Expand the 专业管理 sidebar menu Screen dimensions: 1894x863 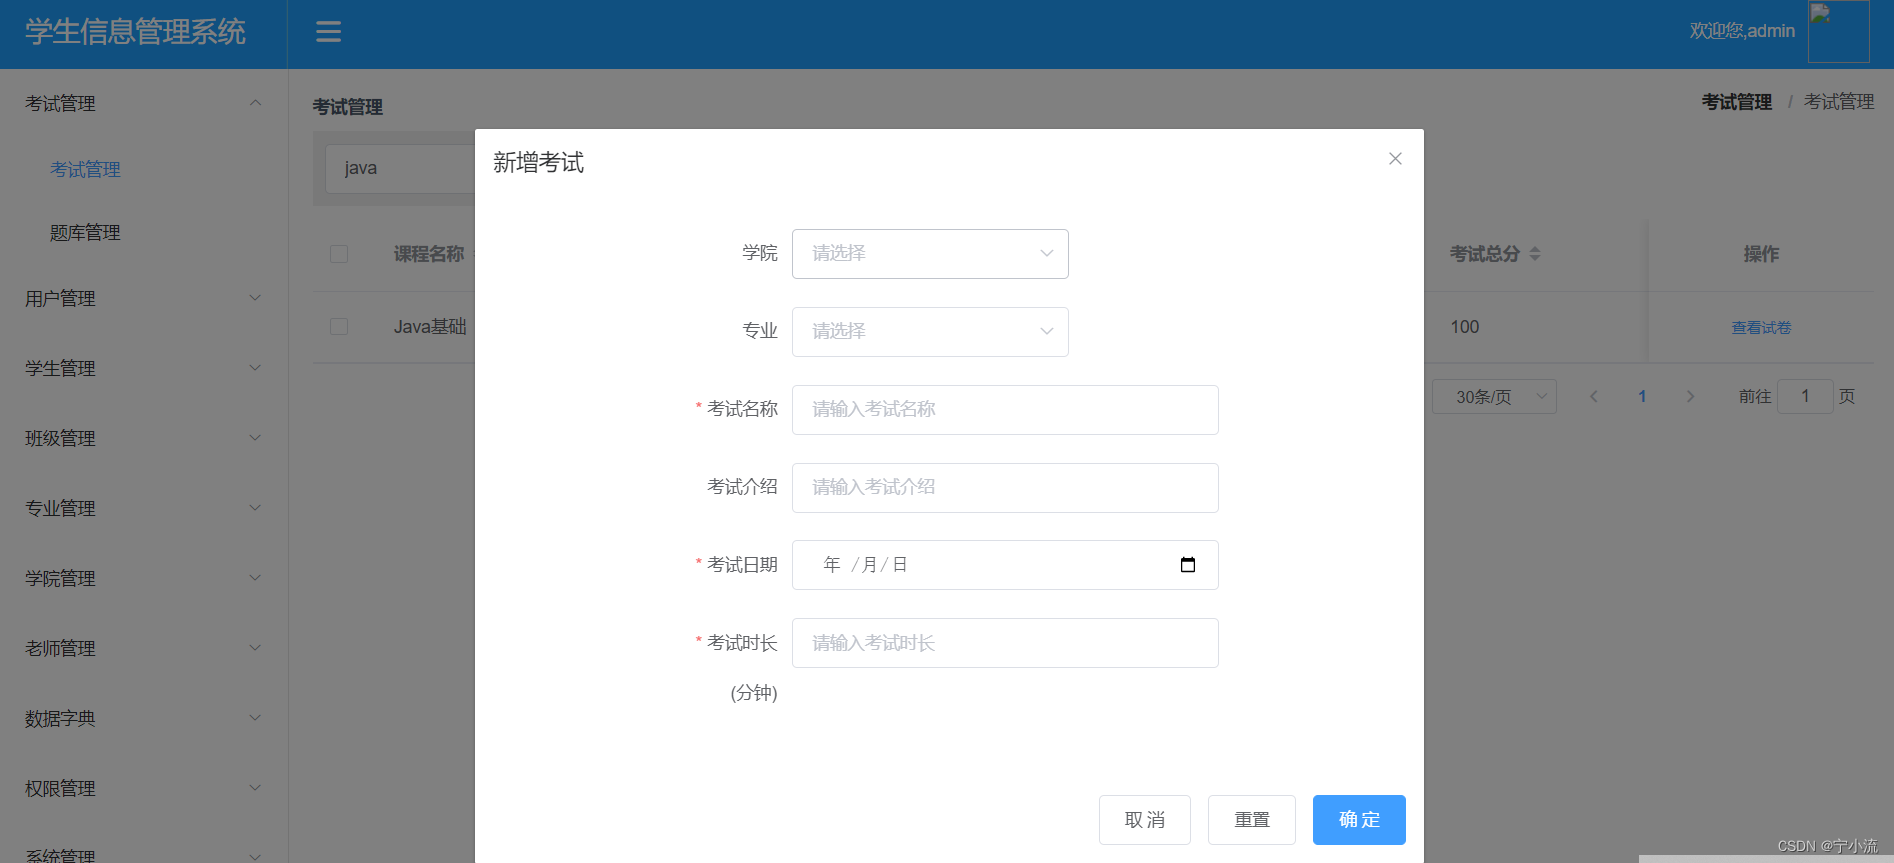(x=143, y=508)
